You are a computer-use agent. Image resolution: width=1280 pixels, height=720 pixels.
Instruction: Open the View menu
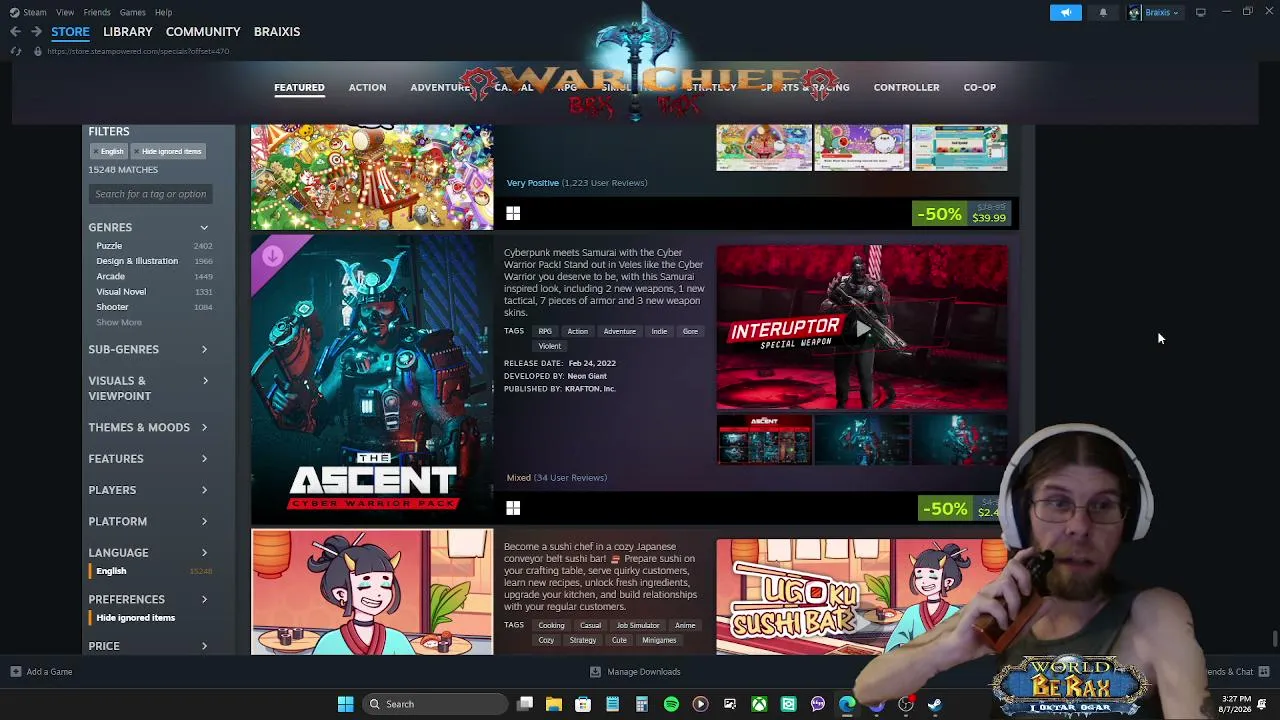(65, 12)
